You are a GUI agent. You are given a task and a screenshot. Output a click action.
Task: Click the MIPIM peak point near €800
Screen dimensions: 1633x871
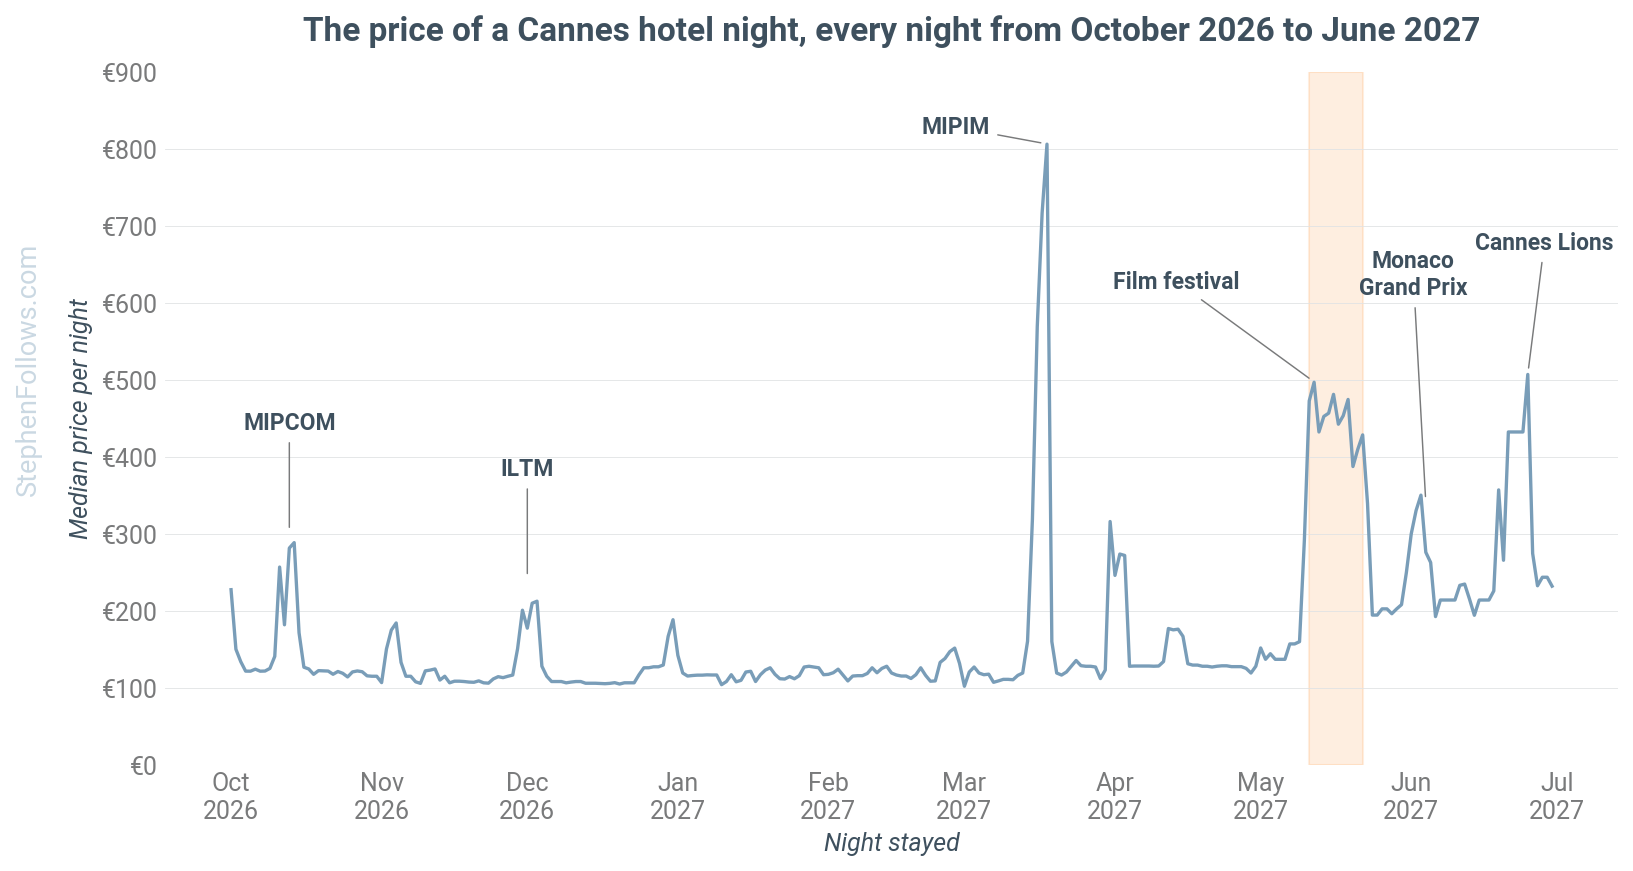[x=1047, y=144]
